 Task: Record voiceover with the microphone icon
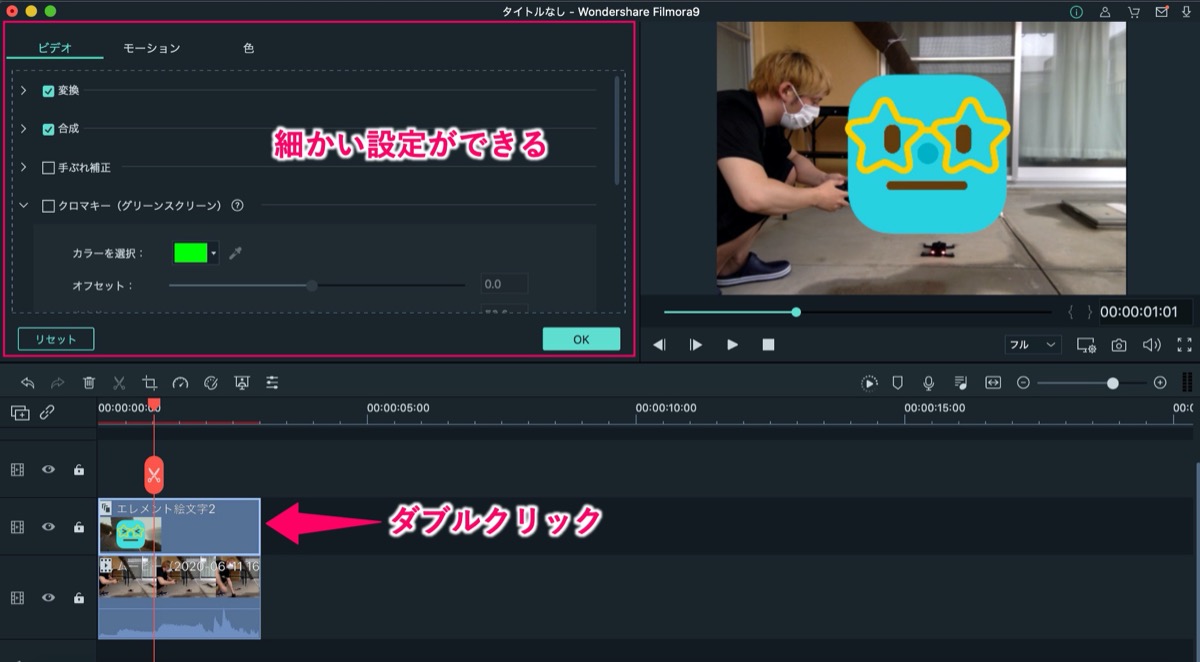click(929, 383)
